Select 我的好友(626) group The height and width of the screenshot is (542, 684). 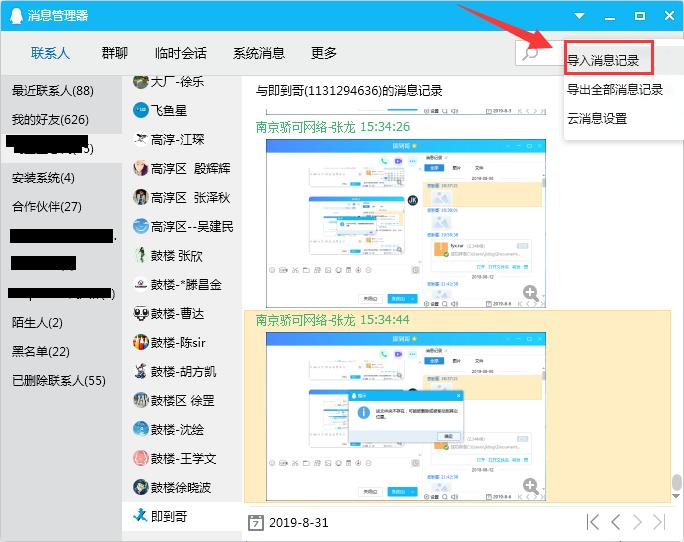click(x=50, y=119)
